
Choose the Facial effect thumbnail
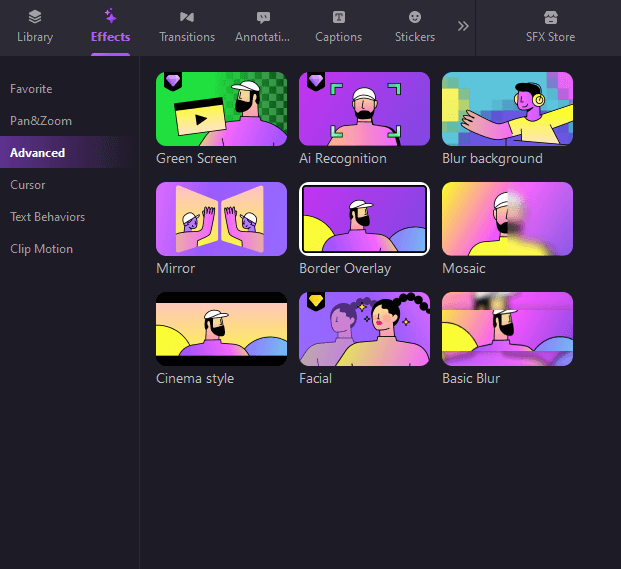[x=364, y=329]
